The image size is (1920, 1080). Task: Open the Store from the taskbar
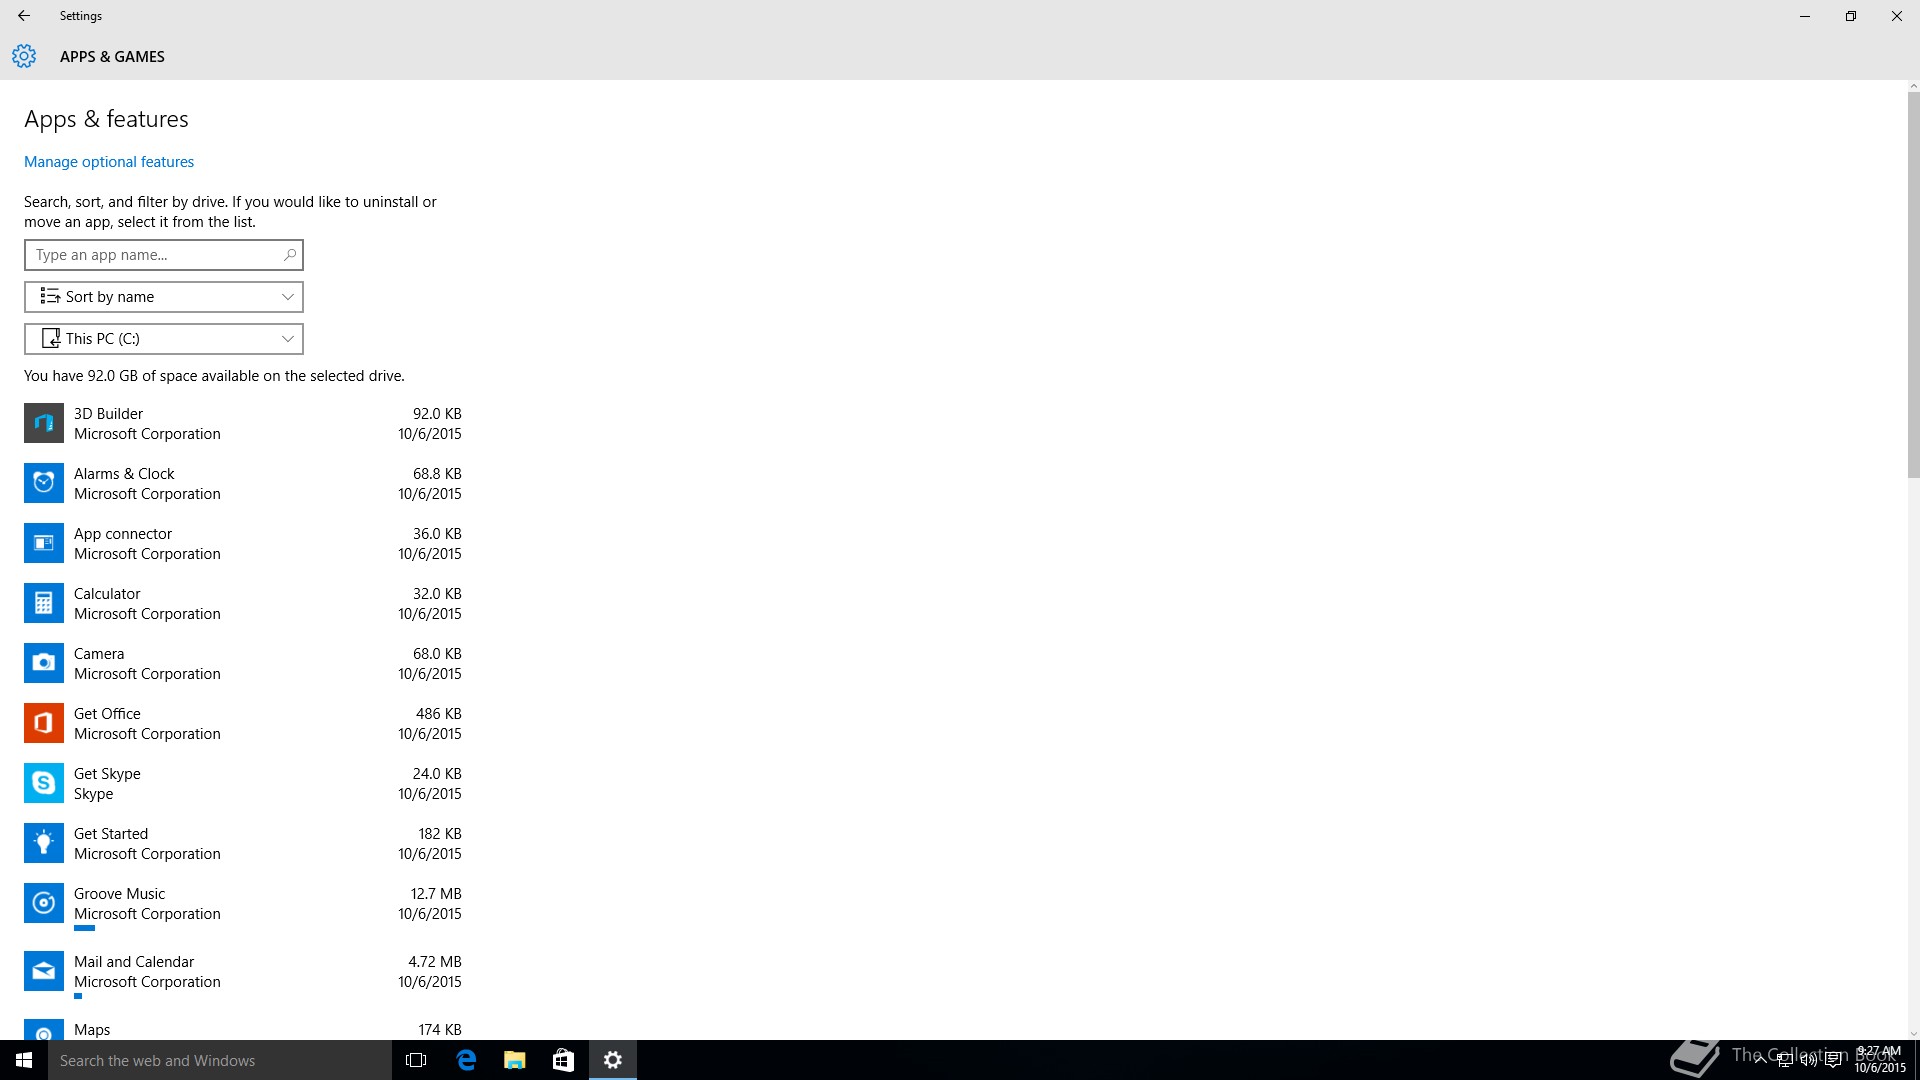click(x=564, y=1060)
